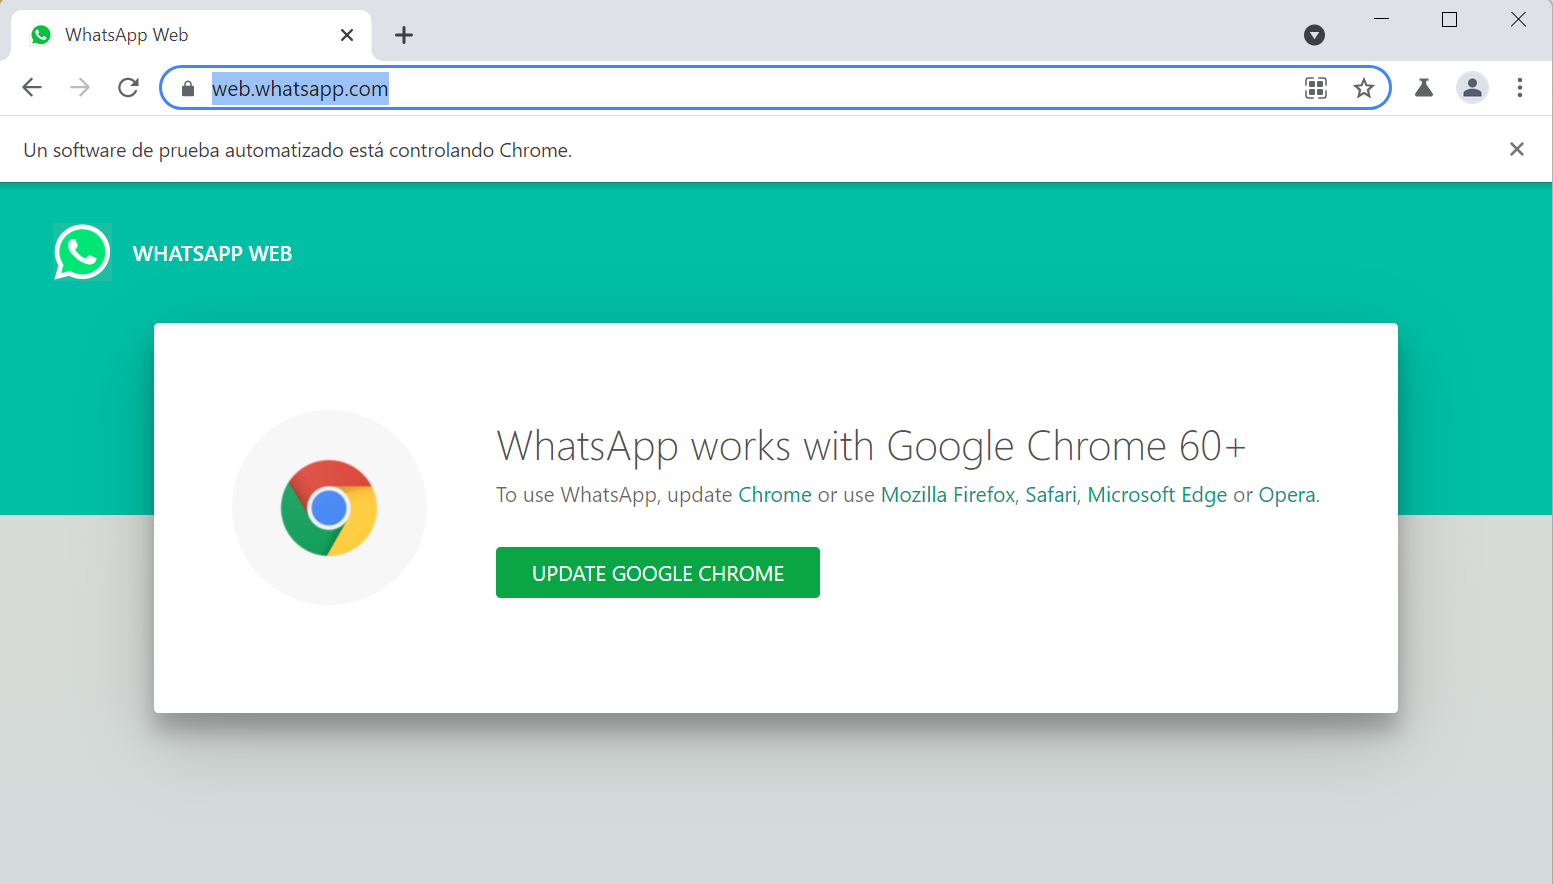
Task: Bookmark this page with the star icon
Action: (1364, 88)
